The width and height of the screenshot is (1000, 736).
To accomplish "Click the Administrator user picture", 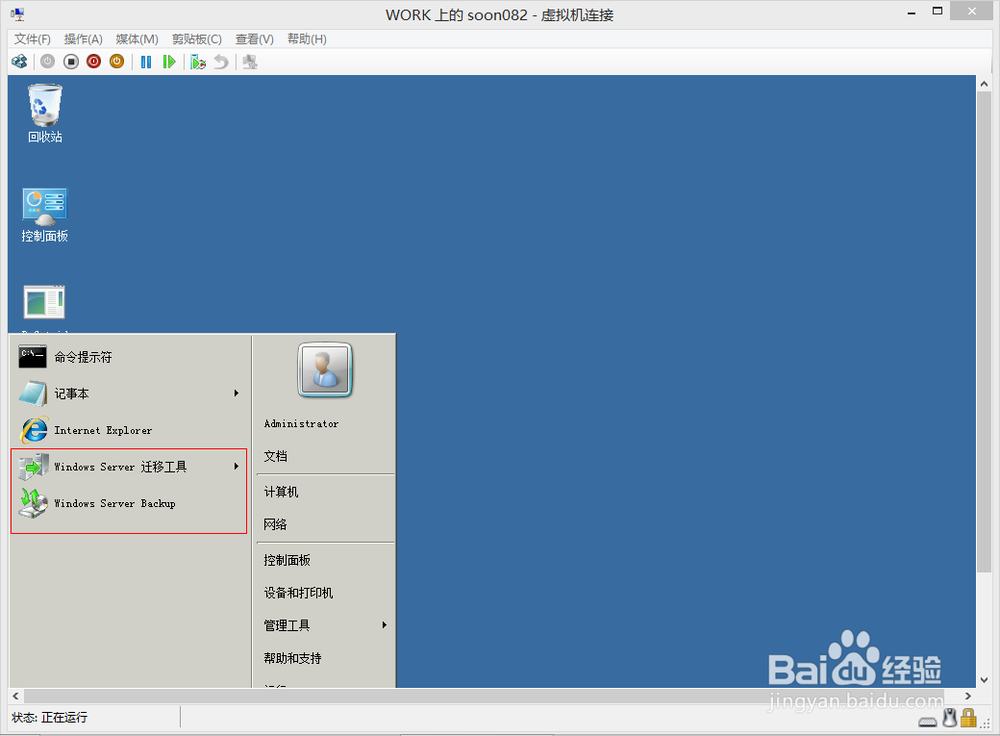I will click(325, 370).
